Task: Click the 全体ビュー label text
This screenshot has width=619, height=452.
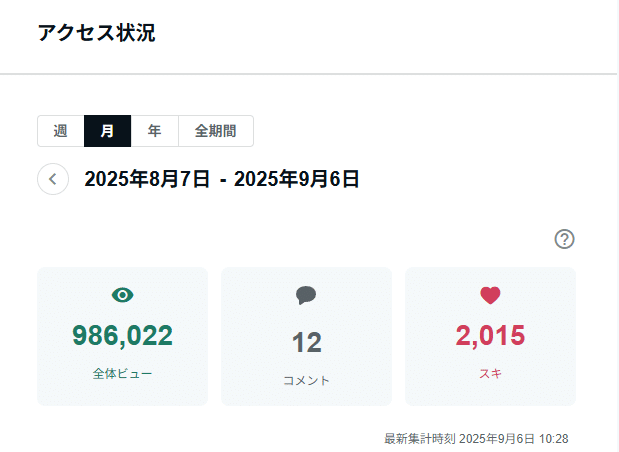Action: click(x=122, y=373)
